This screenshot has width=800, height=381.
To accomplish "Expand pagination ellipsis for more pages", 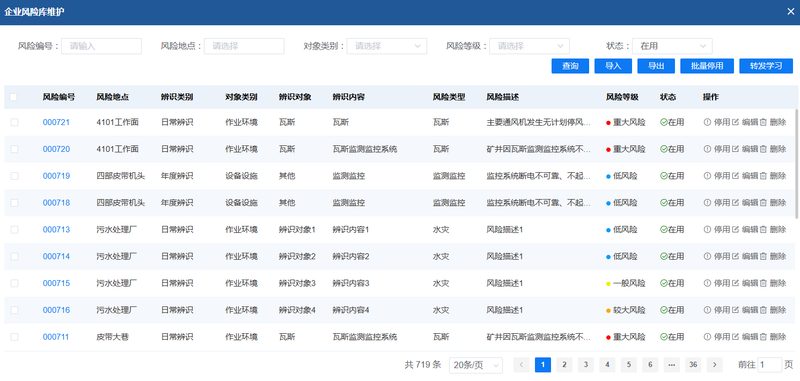I will point(671,365).
